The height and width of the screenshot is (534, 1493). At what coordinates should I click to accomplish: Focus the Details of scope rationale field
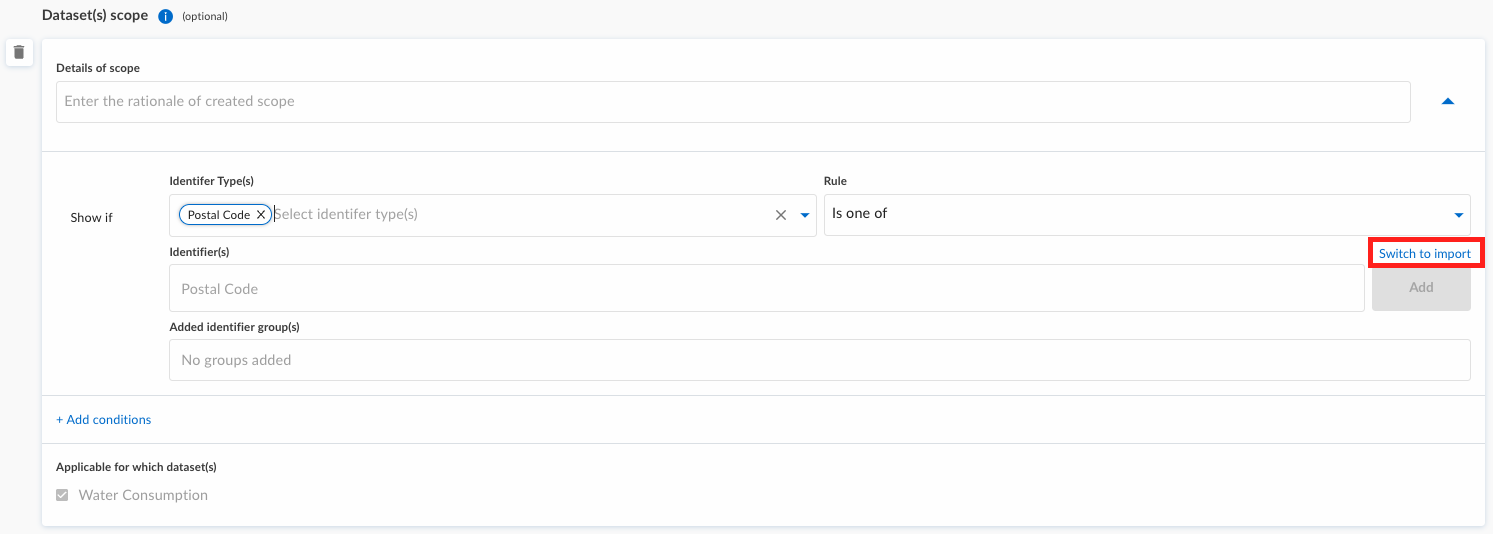[x=733, y=102]
